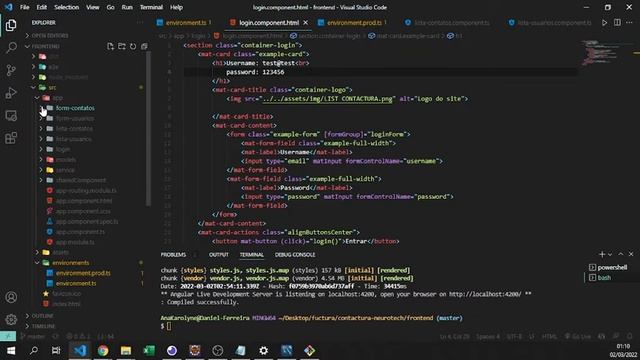This screenshot has width=640, height=360.
Task: Open the new terminal profile dropdown arrow
Action: (x=610, y=254)
